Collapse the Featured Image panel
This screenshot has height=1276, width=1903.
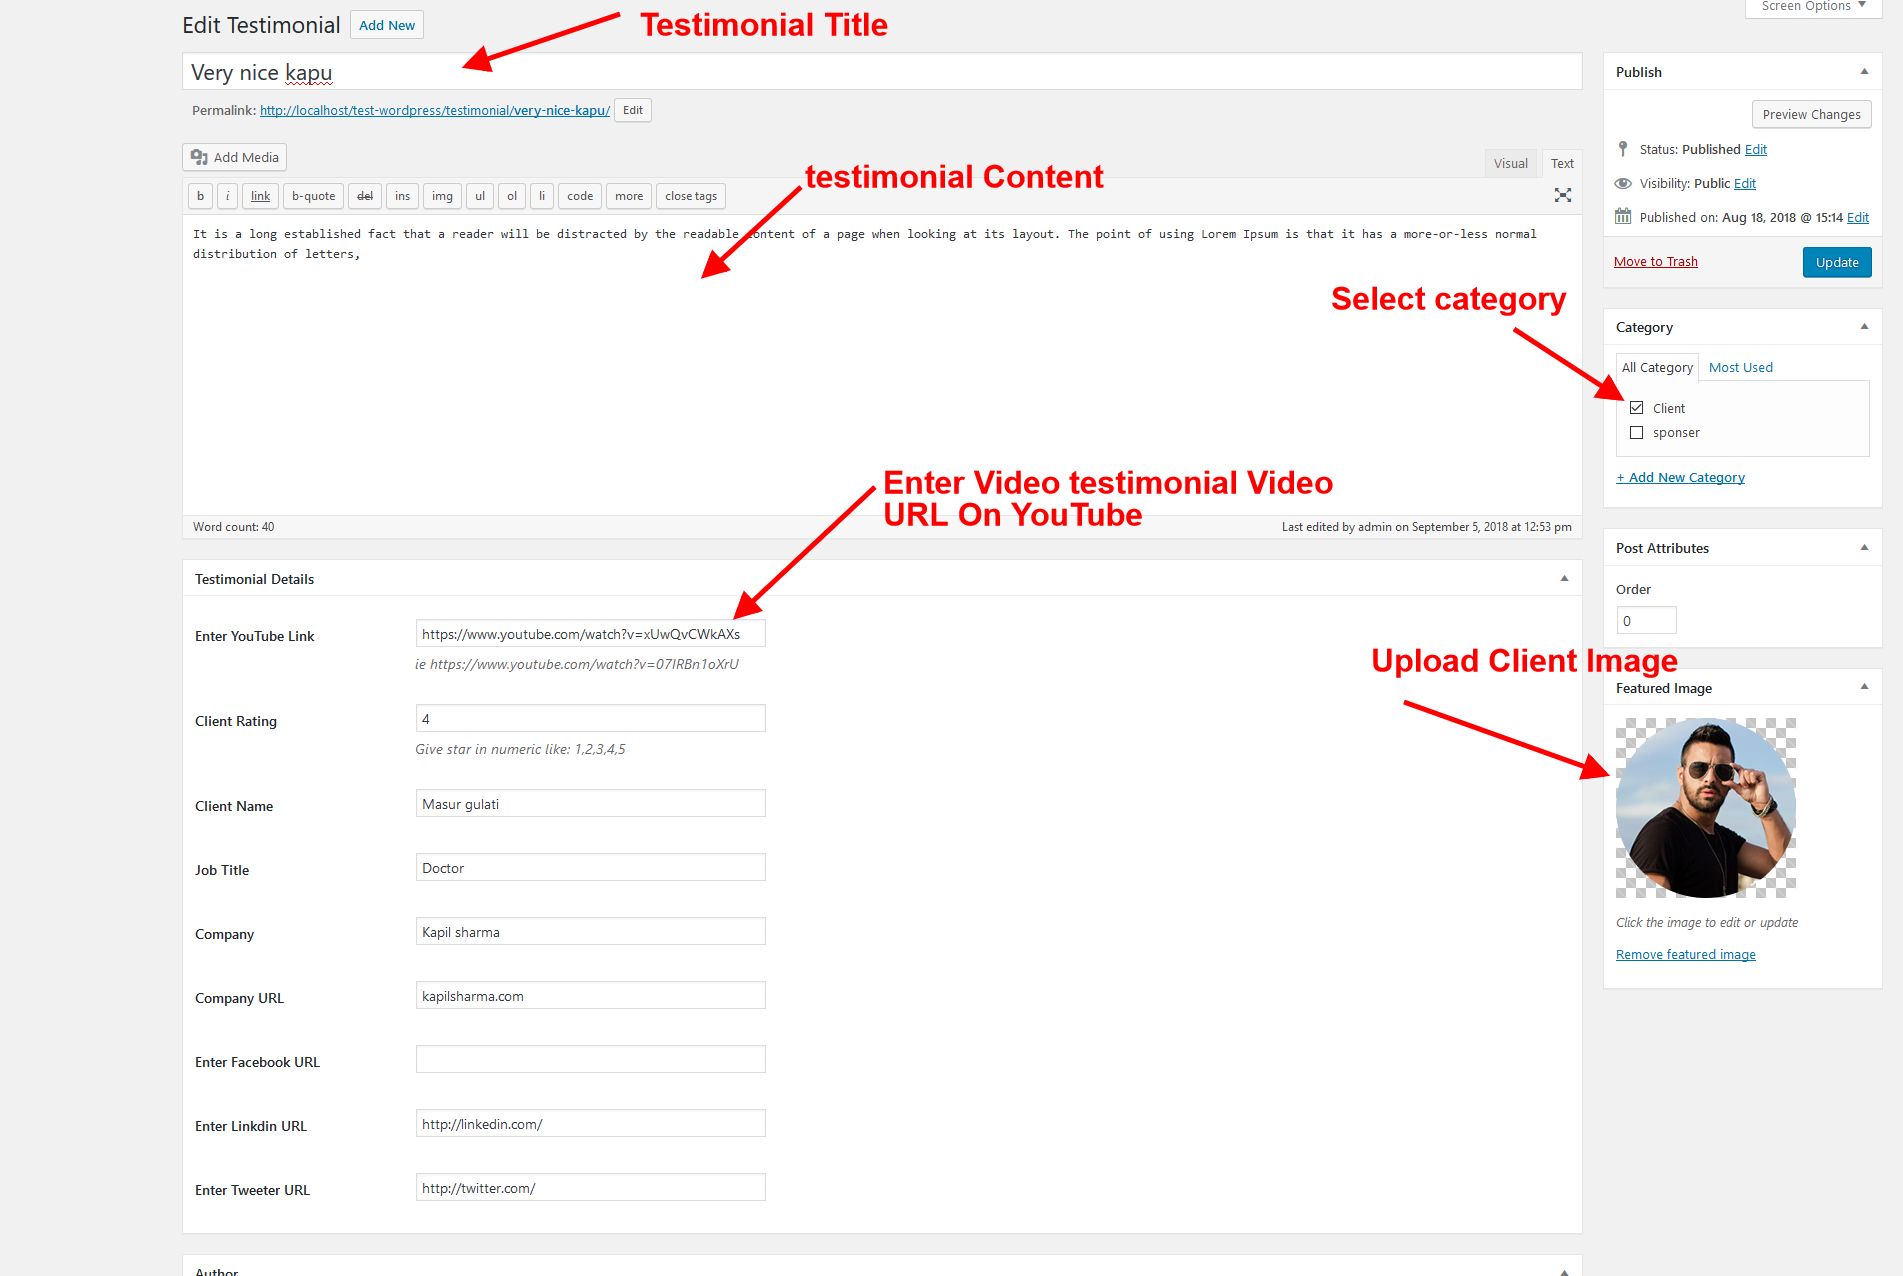pyautogui.click(x=1864, y=687)
